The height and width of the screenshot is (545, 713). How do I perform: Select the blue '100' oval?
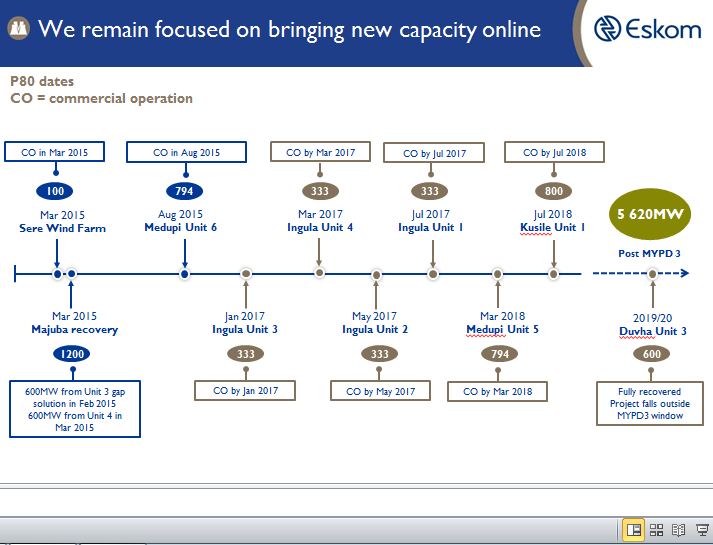tap(55, 191)
